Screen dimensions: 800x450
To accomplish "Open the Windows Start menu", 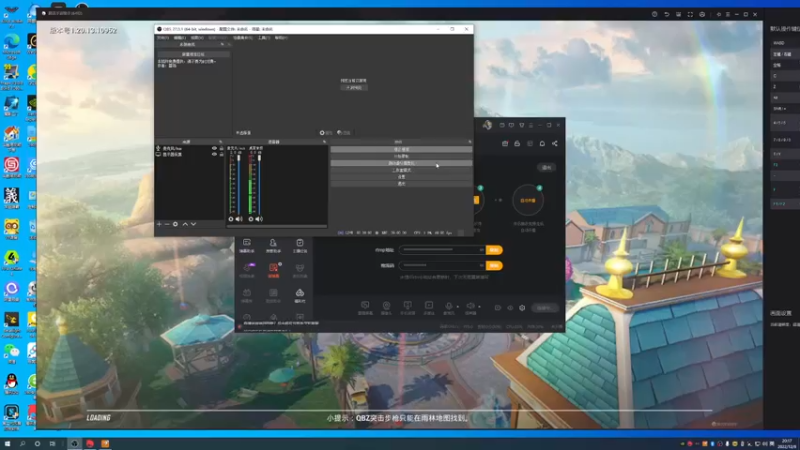I will (x=7, y=444).
